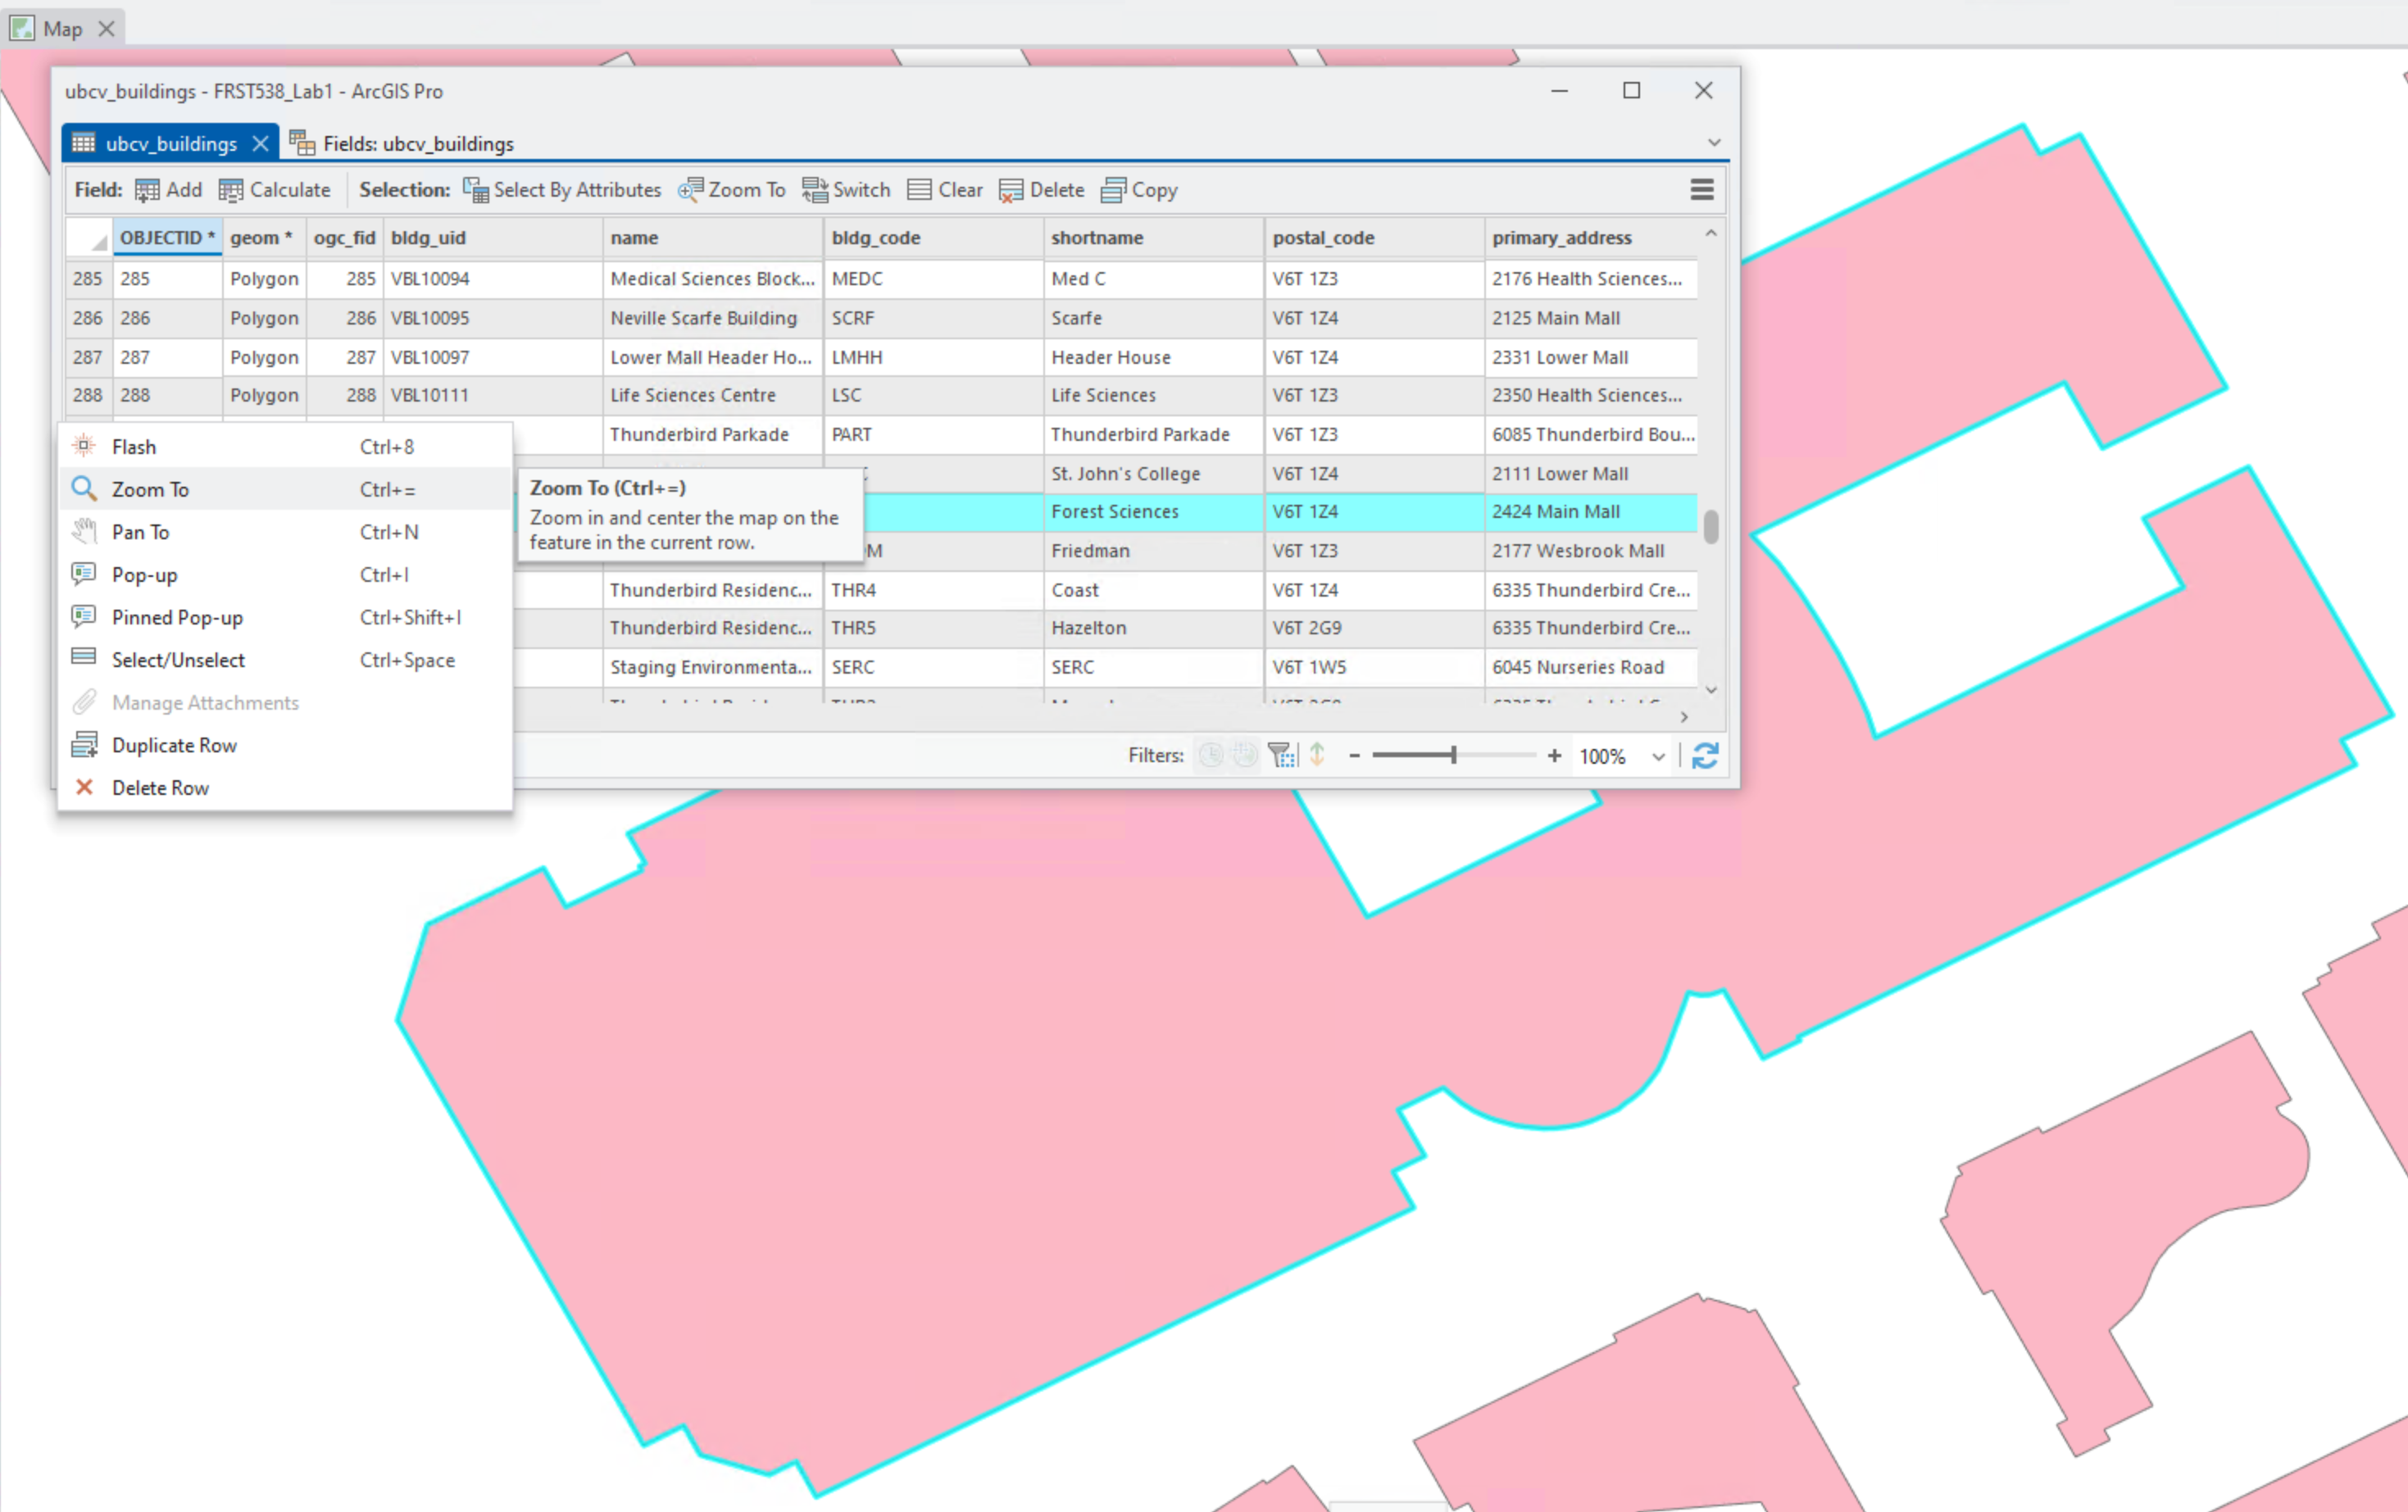Open the table zoom percentage dropdown

(x=1658, y=757)
